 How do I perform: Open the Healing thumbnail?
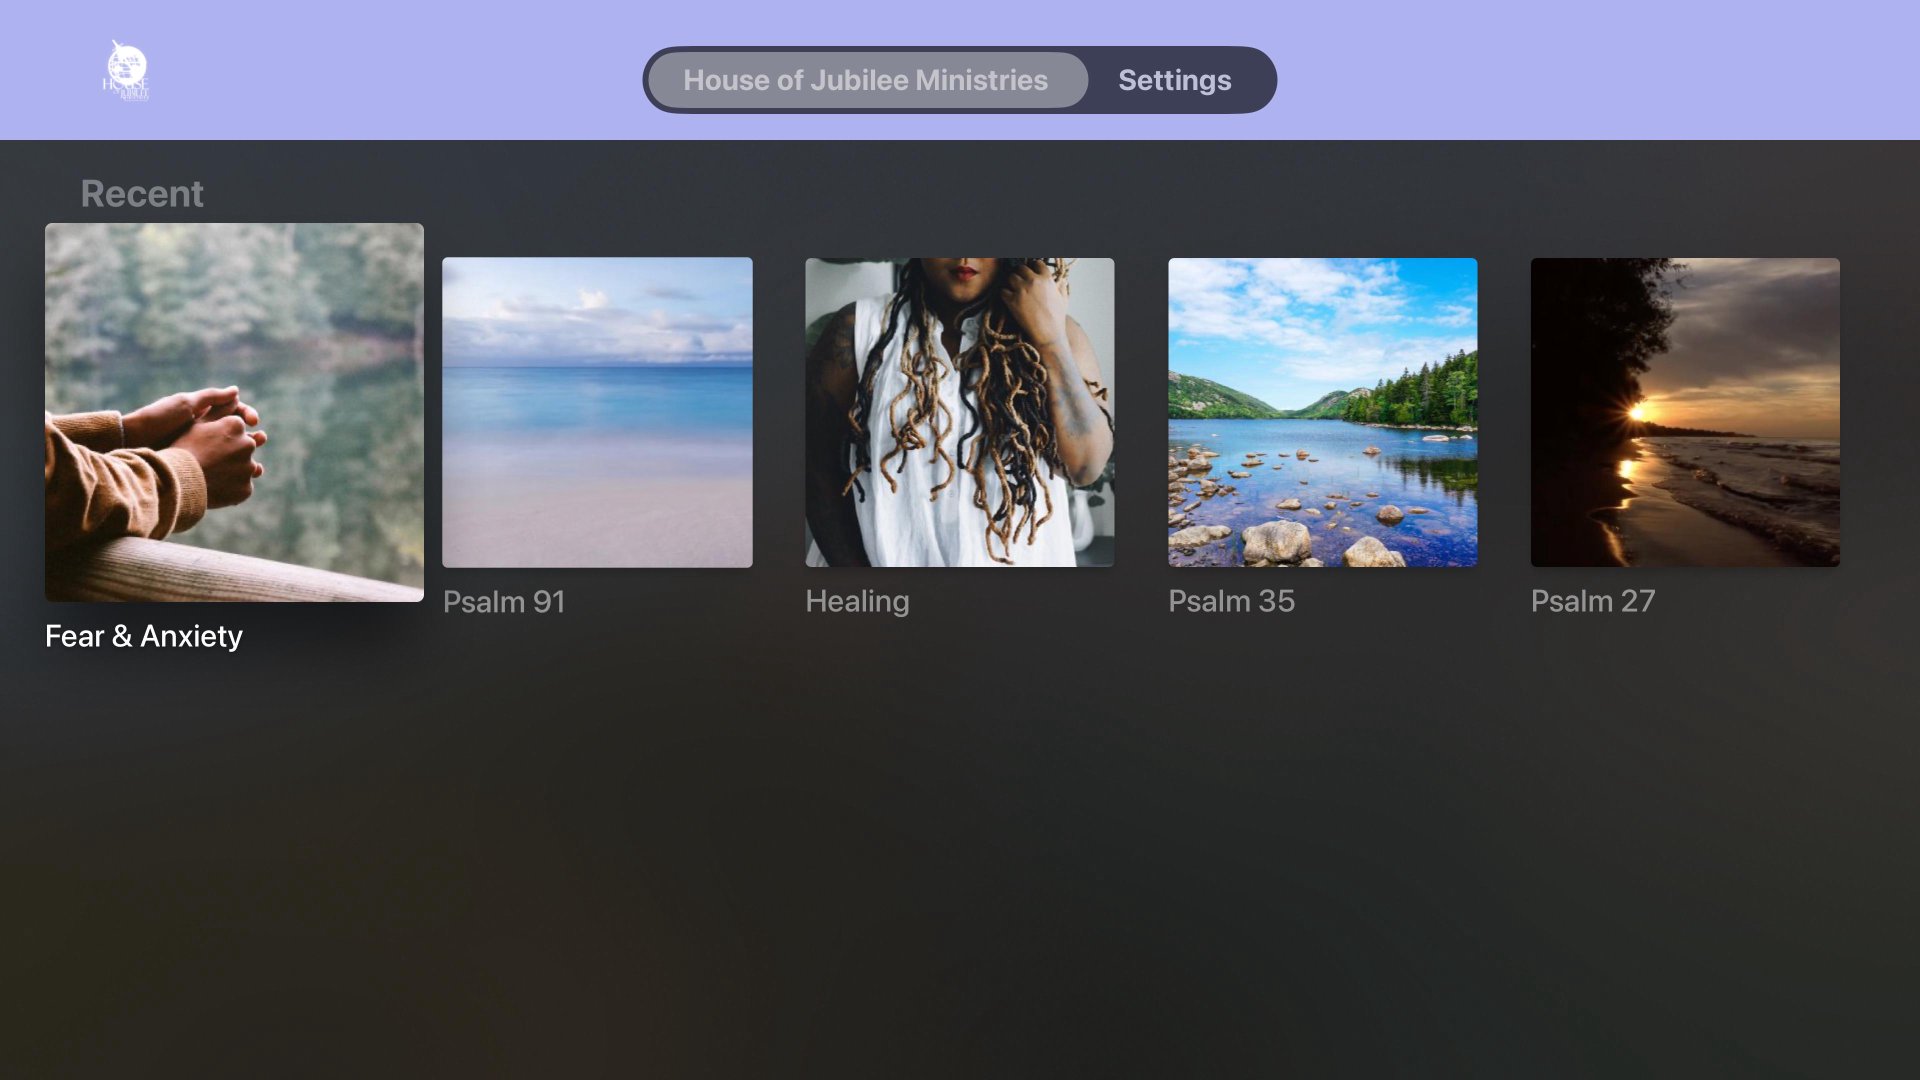[x=960, y=412]
